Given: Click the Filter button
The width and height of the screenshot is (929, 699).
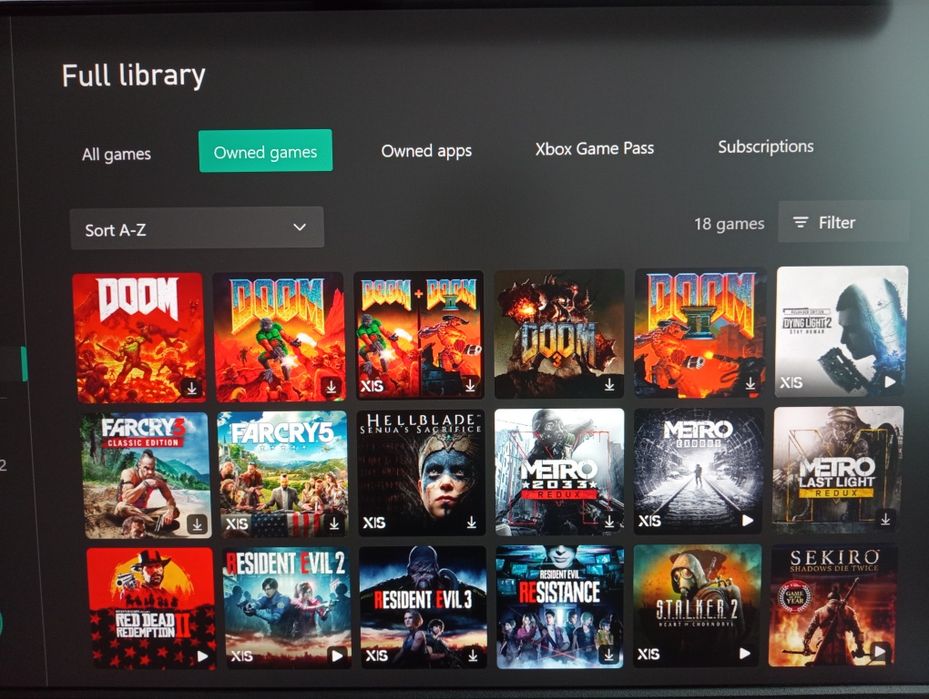Looking at the screenshot, I should point(843,222).
